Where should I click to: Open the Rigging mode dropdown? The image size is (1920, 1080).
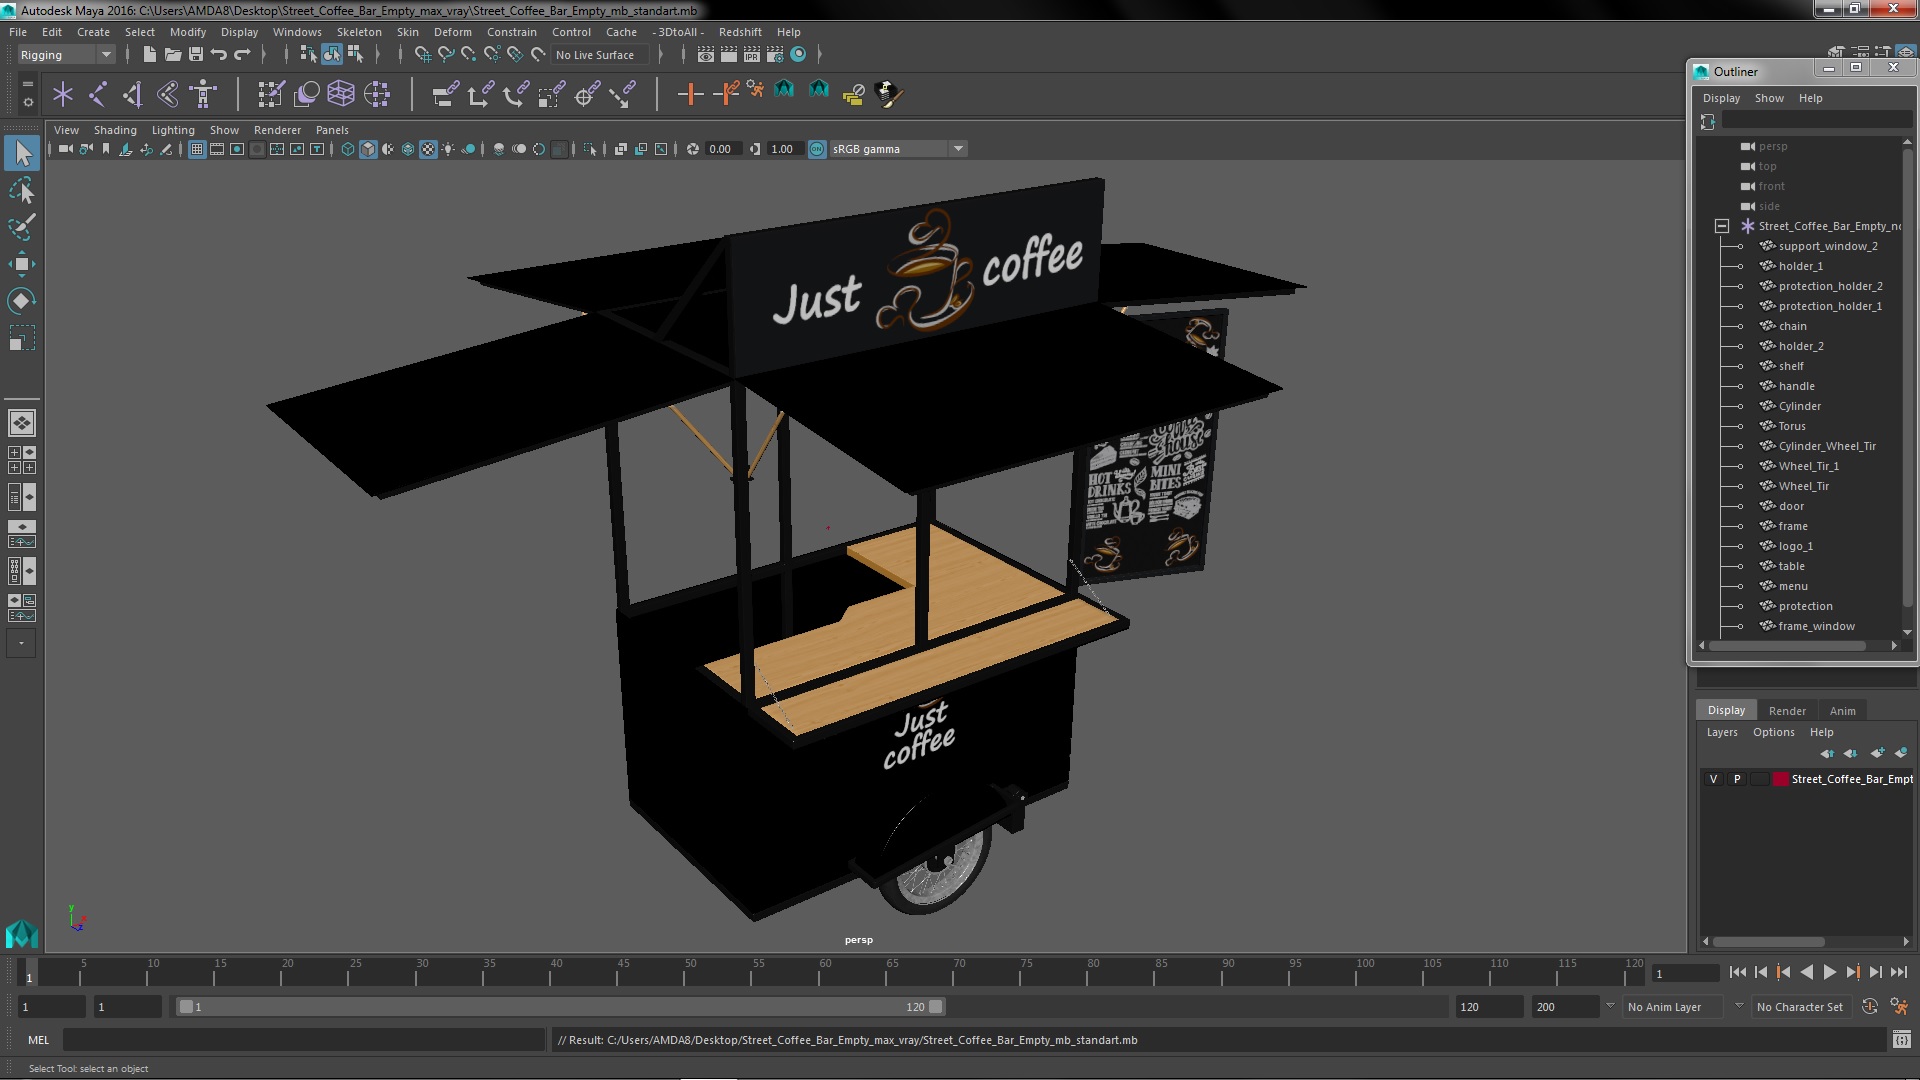[x=105, y=54]
